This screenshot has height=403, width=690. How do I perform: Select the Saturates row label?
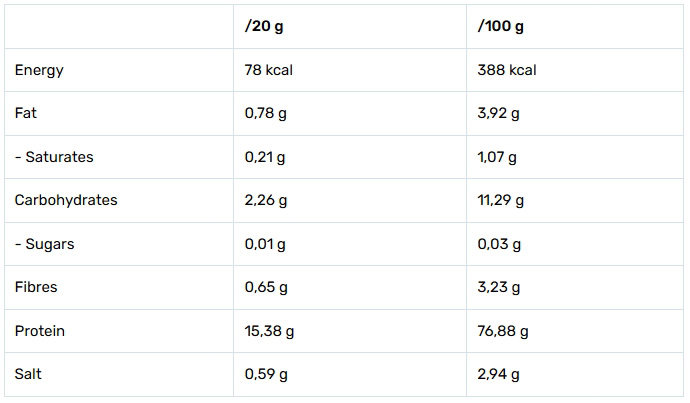coord(54,157)
